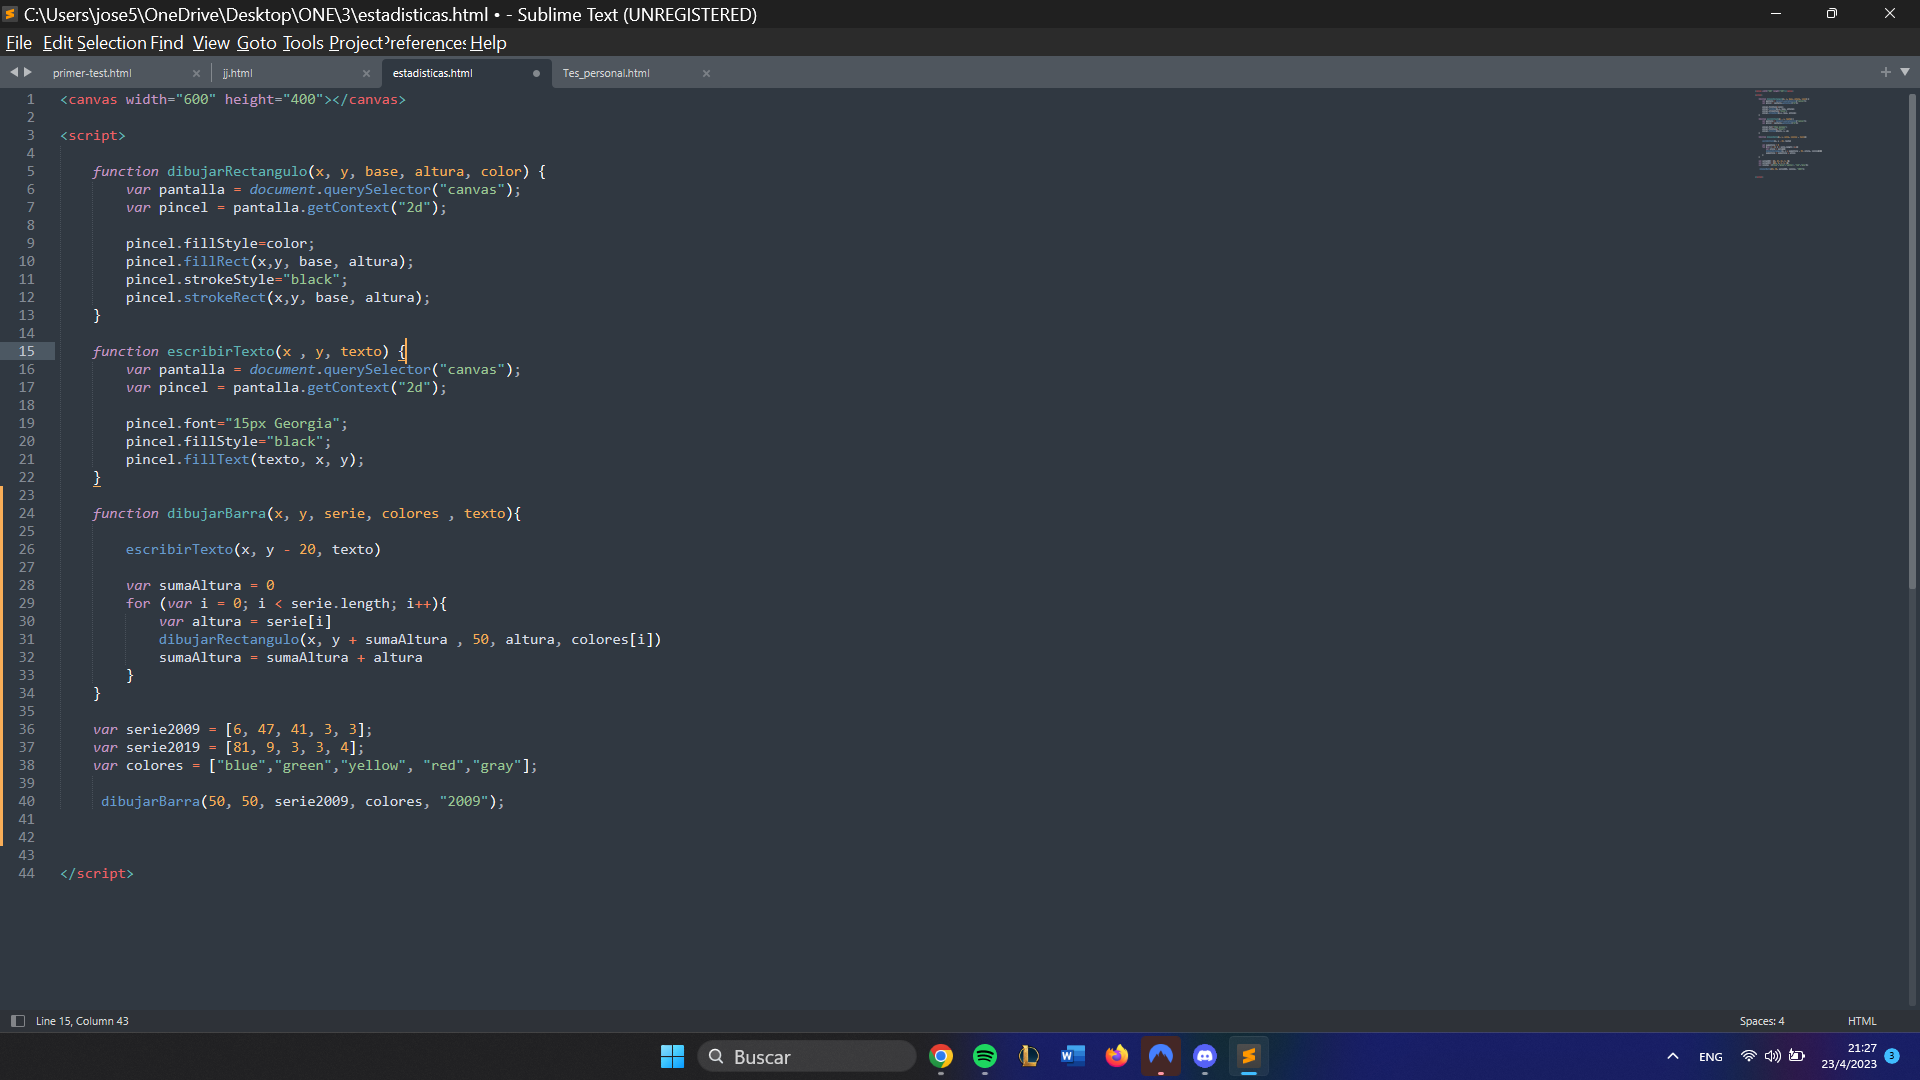
Task: Open Discord from taskbar
Action: (x=1204, y=1056)
